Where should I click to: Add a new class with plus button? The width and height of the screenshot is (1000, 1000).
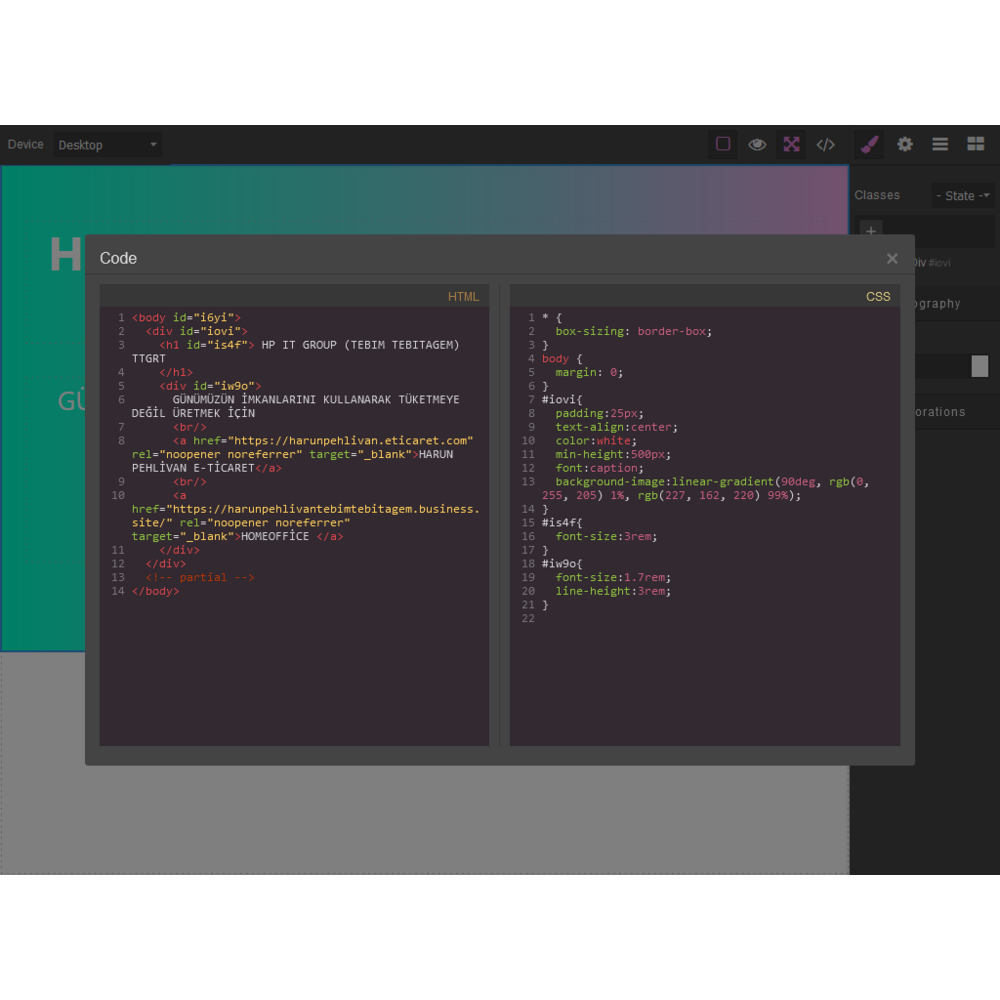click(871, 230)
